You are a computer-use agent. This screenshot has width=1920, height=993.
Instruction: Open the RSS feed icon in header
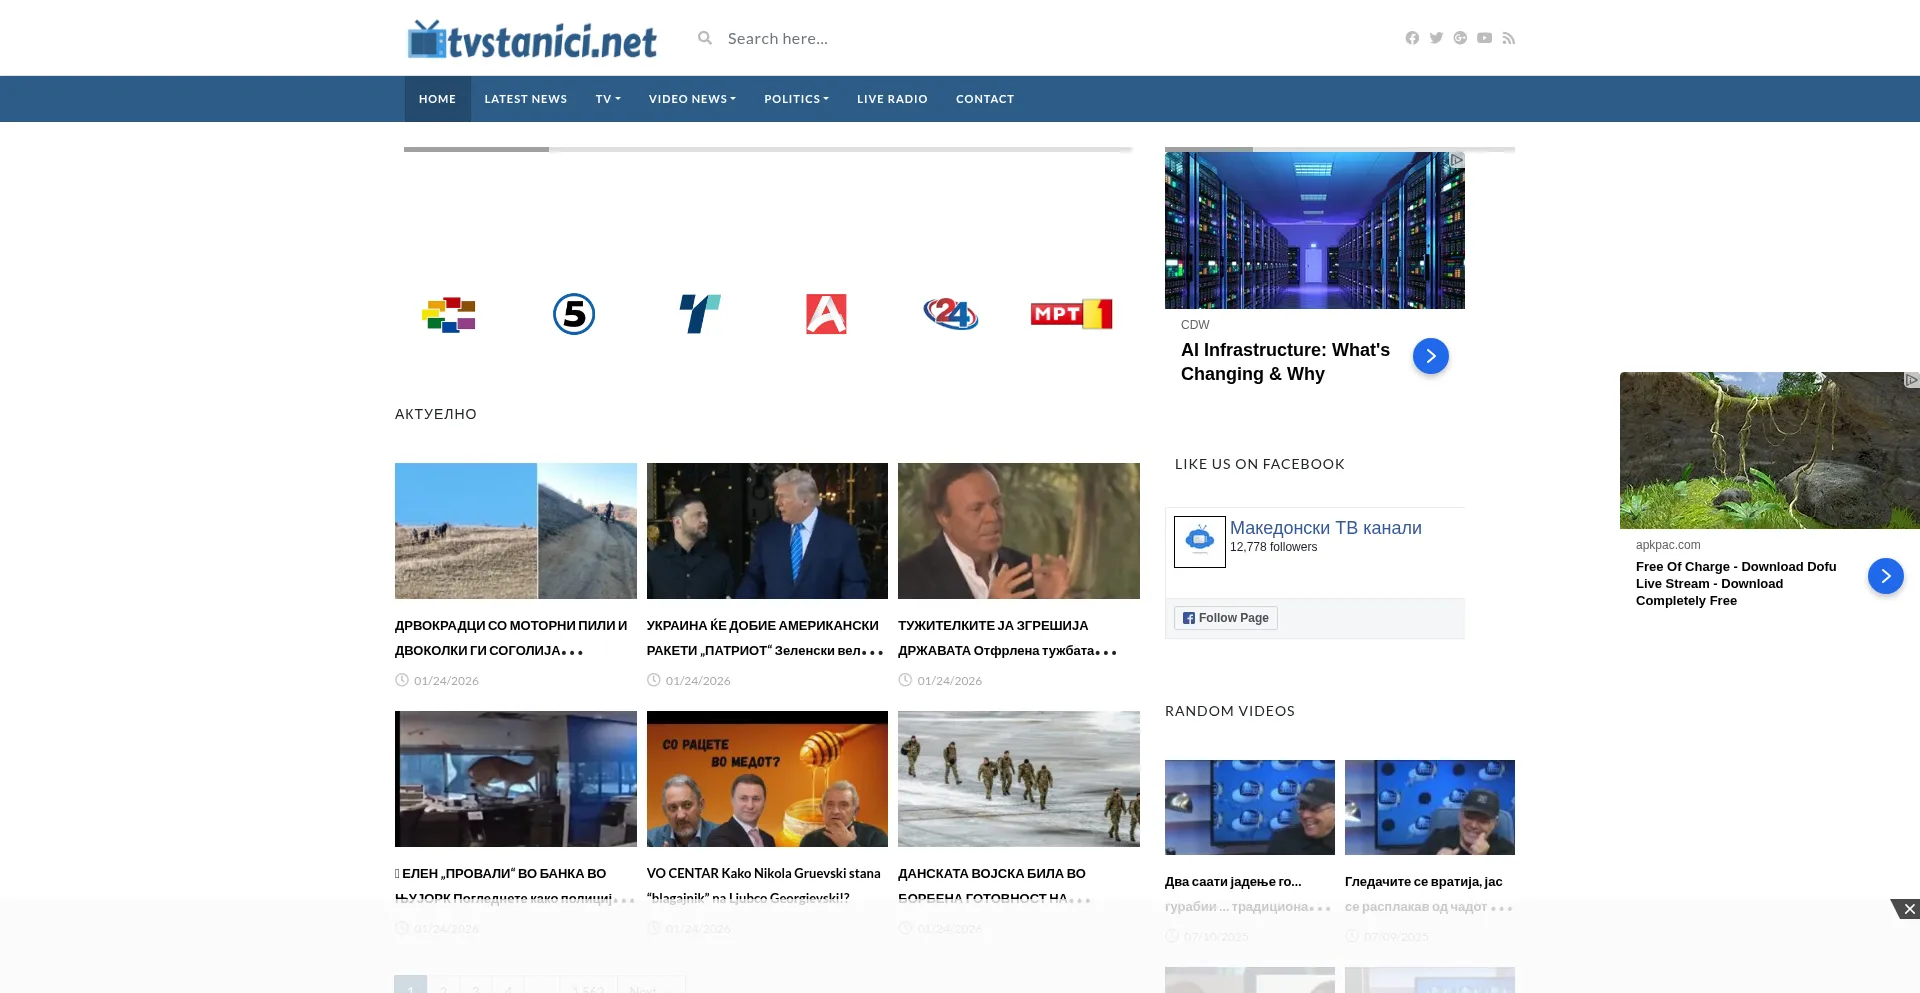tap(1509, 38)
